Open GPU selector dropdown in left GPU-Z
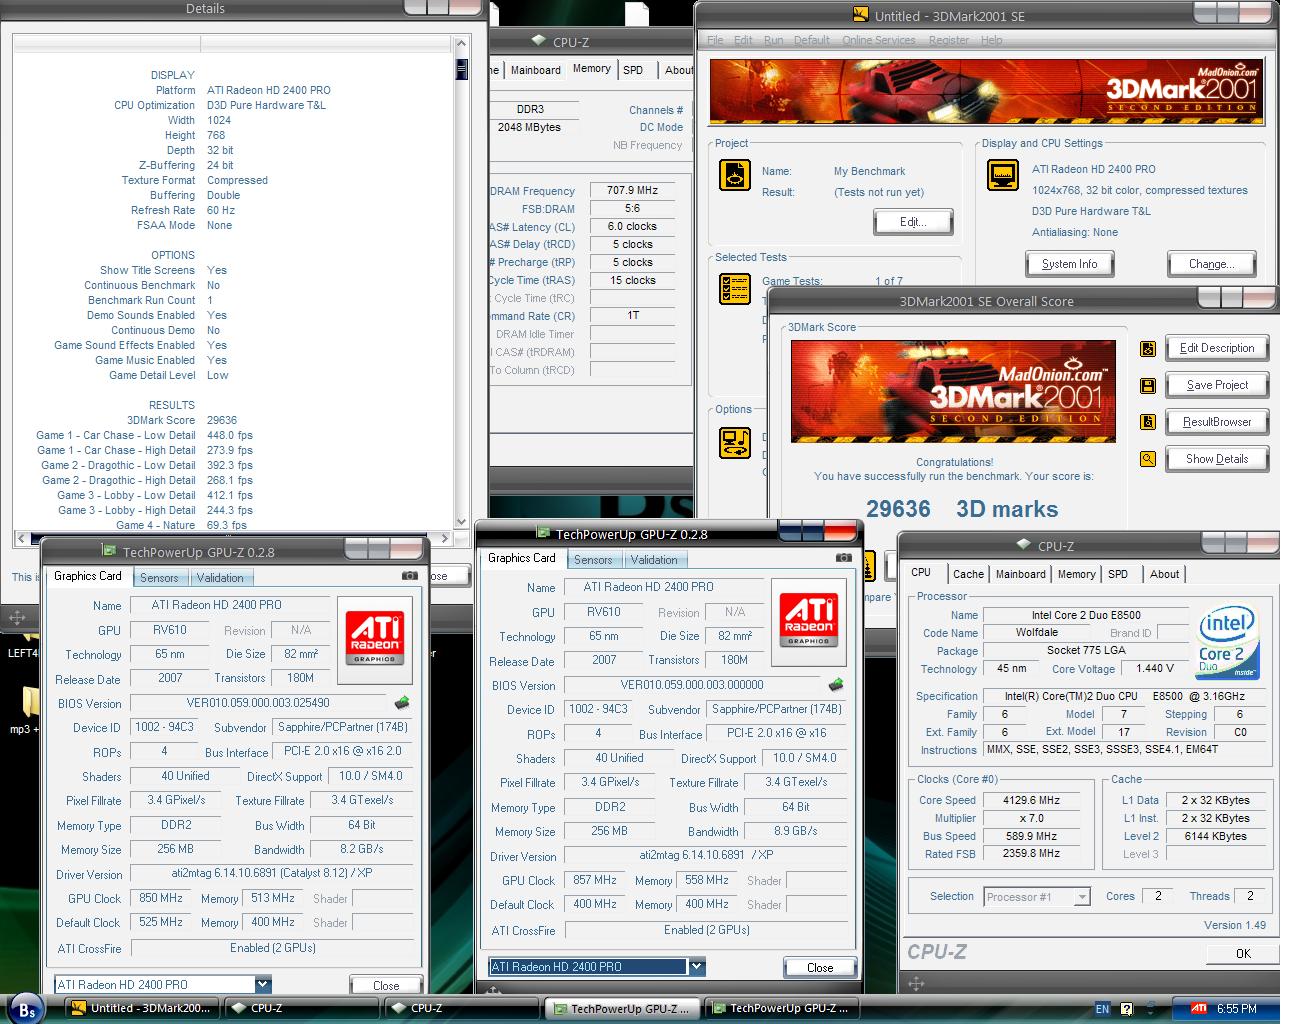This screenshot has height=1024, width=1296. [x=262, y=985]
